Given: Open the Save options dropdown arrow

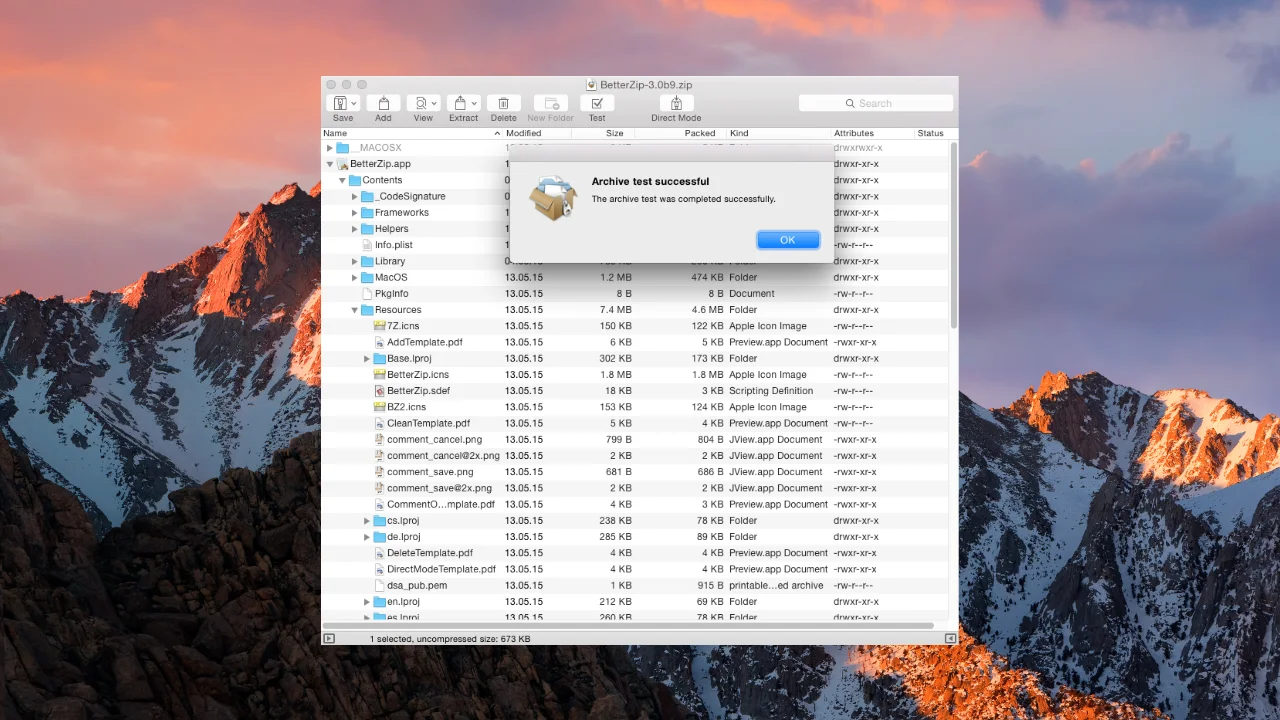Looking at the screenshot, I should pos(354,104).
